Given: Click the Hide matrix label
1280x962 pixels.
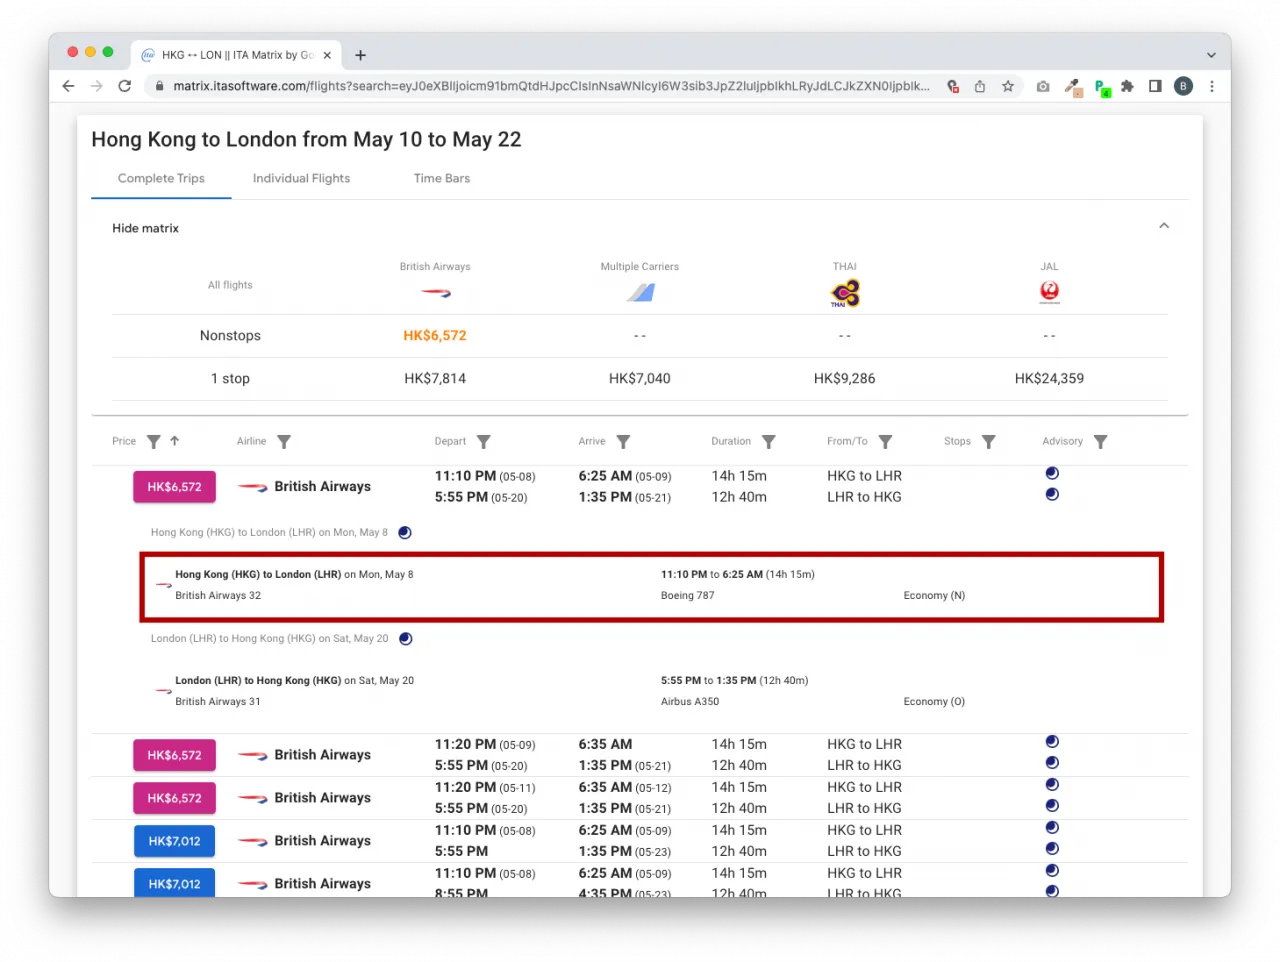Looking at the screenshot, I should pyautogui.click(x=145, y=228).
